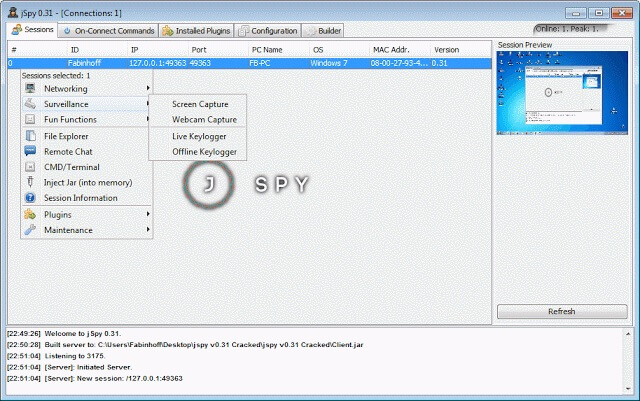Click the 08-00-27-93-4... MAC address cell
Image resolution: width=640 pixels, height=401 pixels.
click(400, 63)
